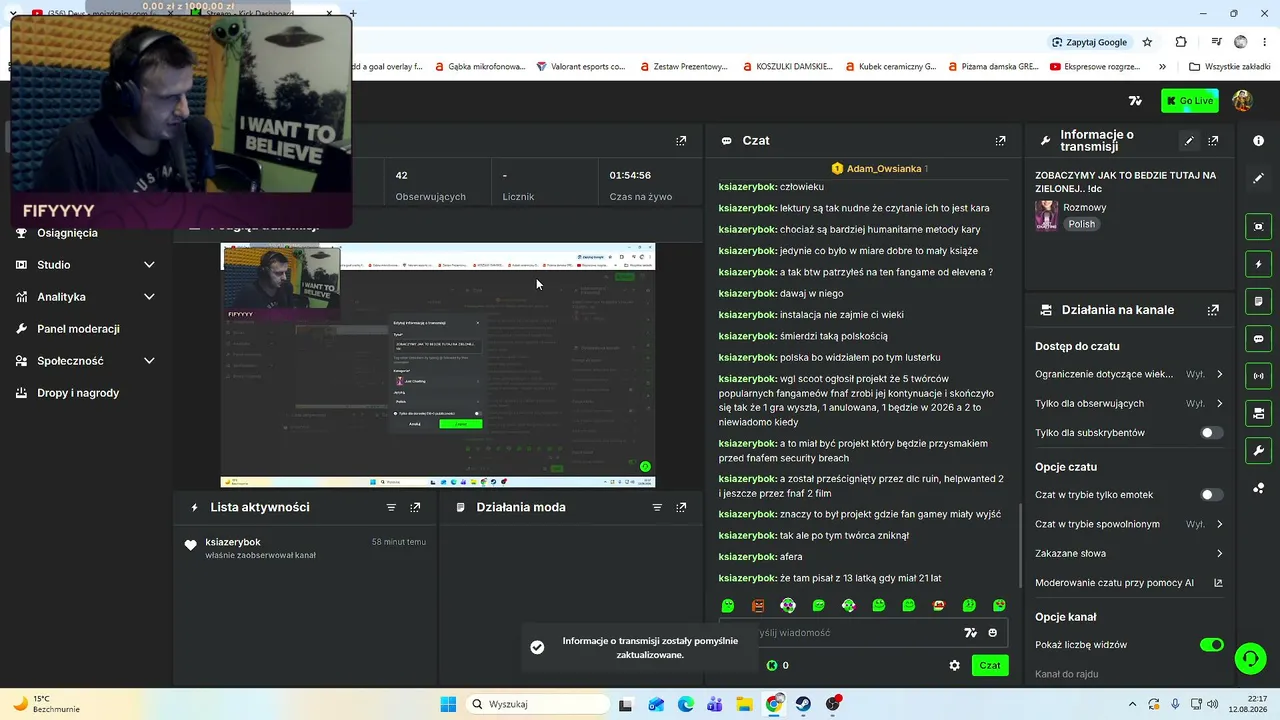
Task: Open chat settings gear icon
Action: tap(954, 665)
